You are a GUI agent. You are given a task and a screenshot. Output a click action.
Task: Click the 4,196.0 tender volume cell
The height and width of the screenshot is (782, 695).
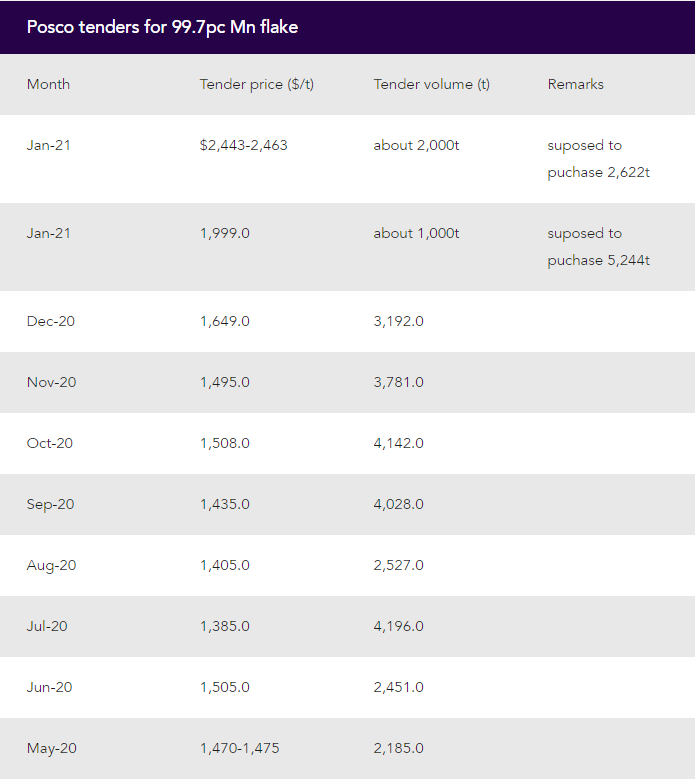pos(399,626)
